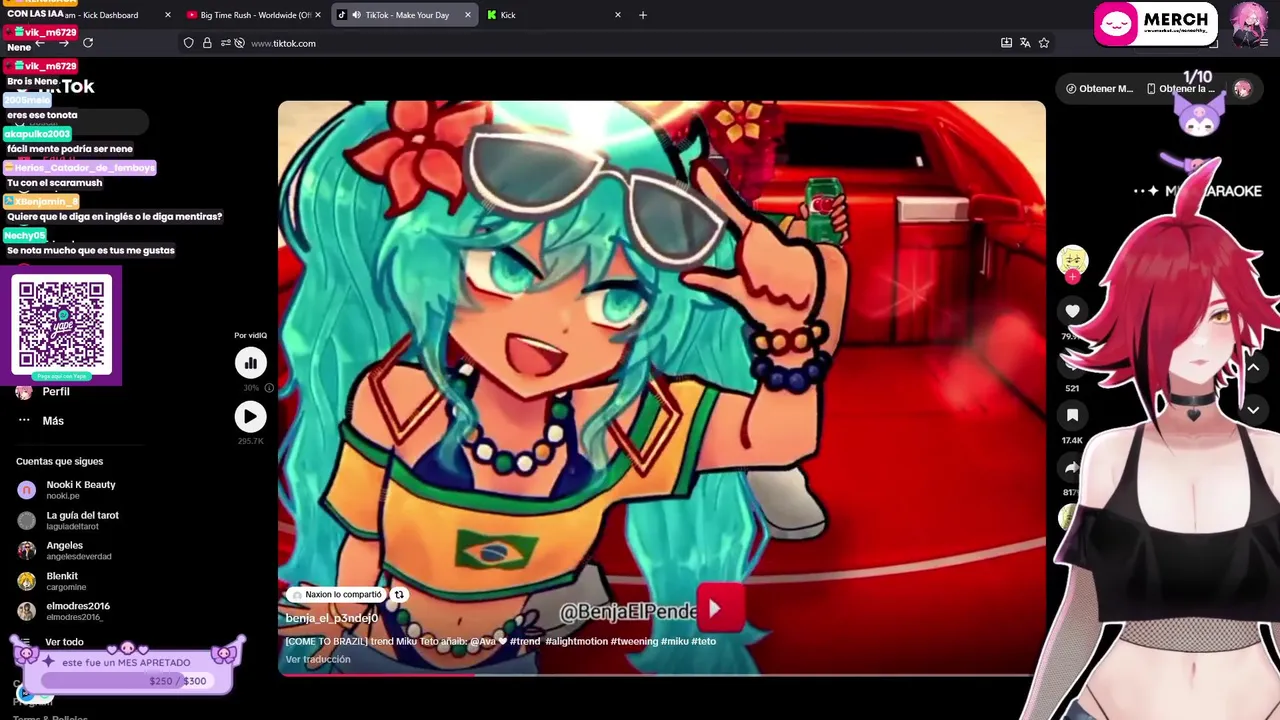Reload the current page
1280x720 pixels.
(x=88, y=43)
